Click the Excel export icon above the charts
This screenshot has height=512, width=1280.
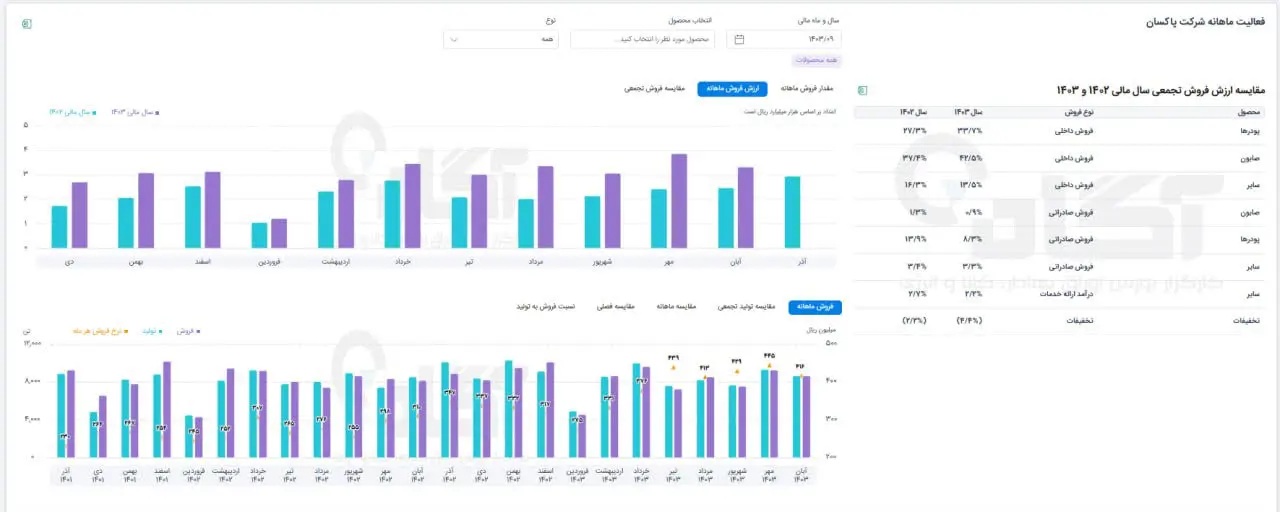tap(26, 23)
